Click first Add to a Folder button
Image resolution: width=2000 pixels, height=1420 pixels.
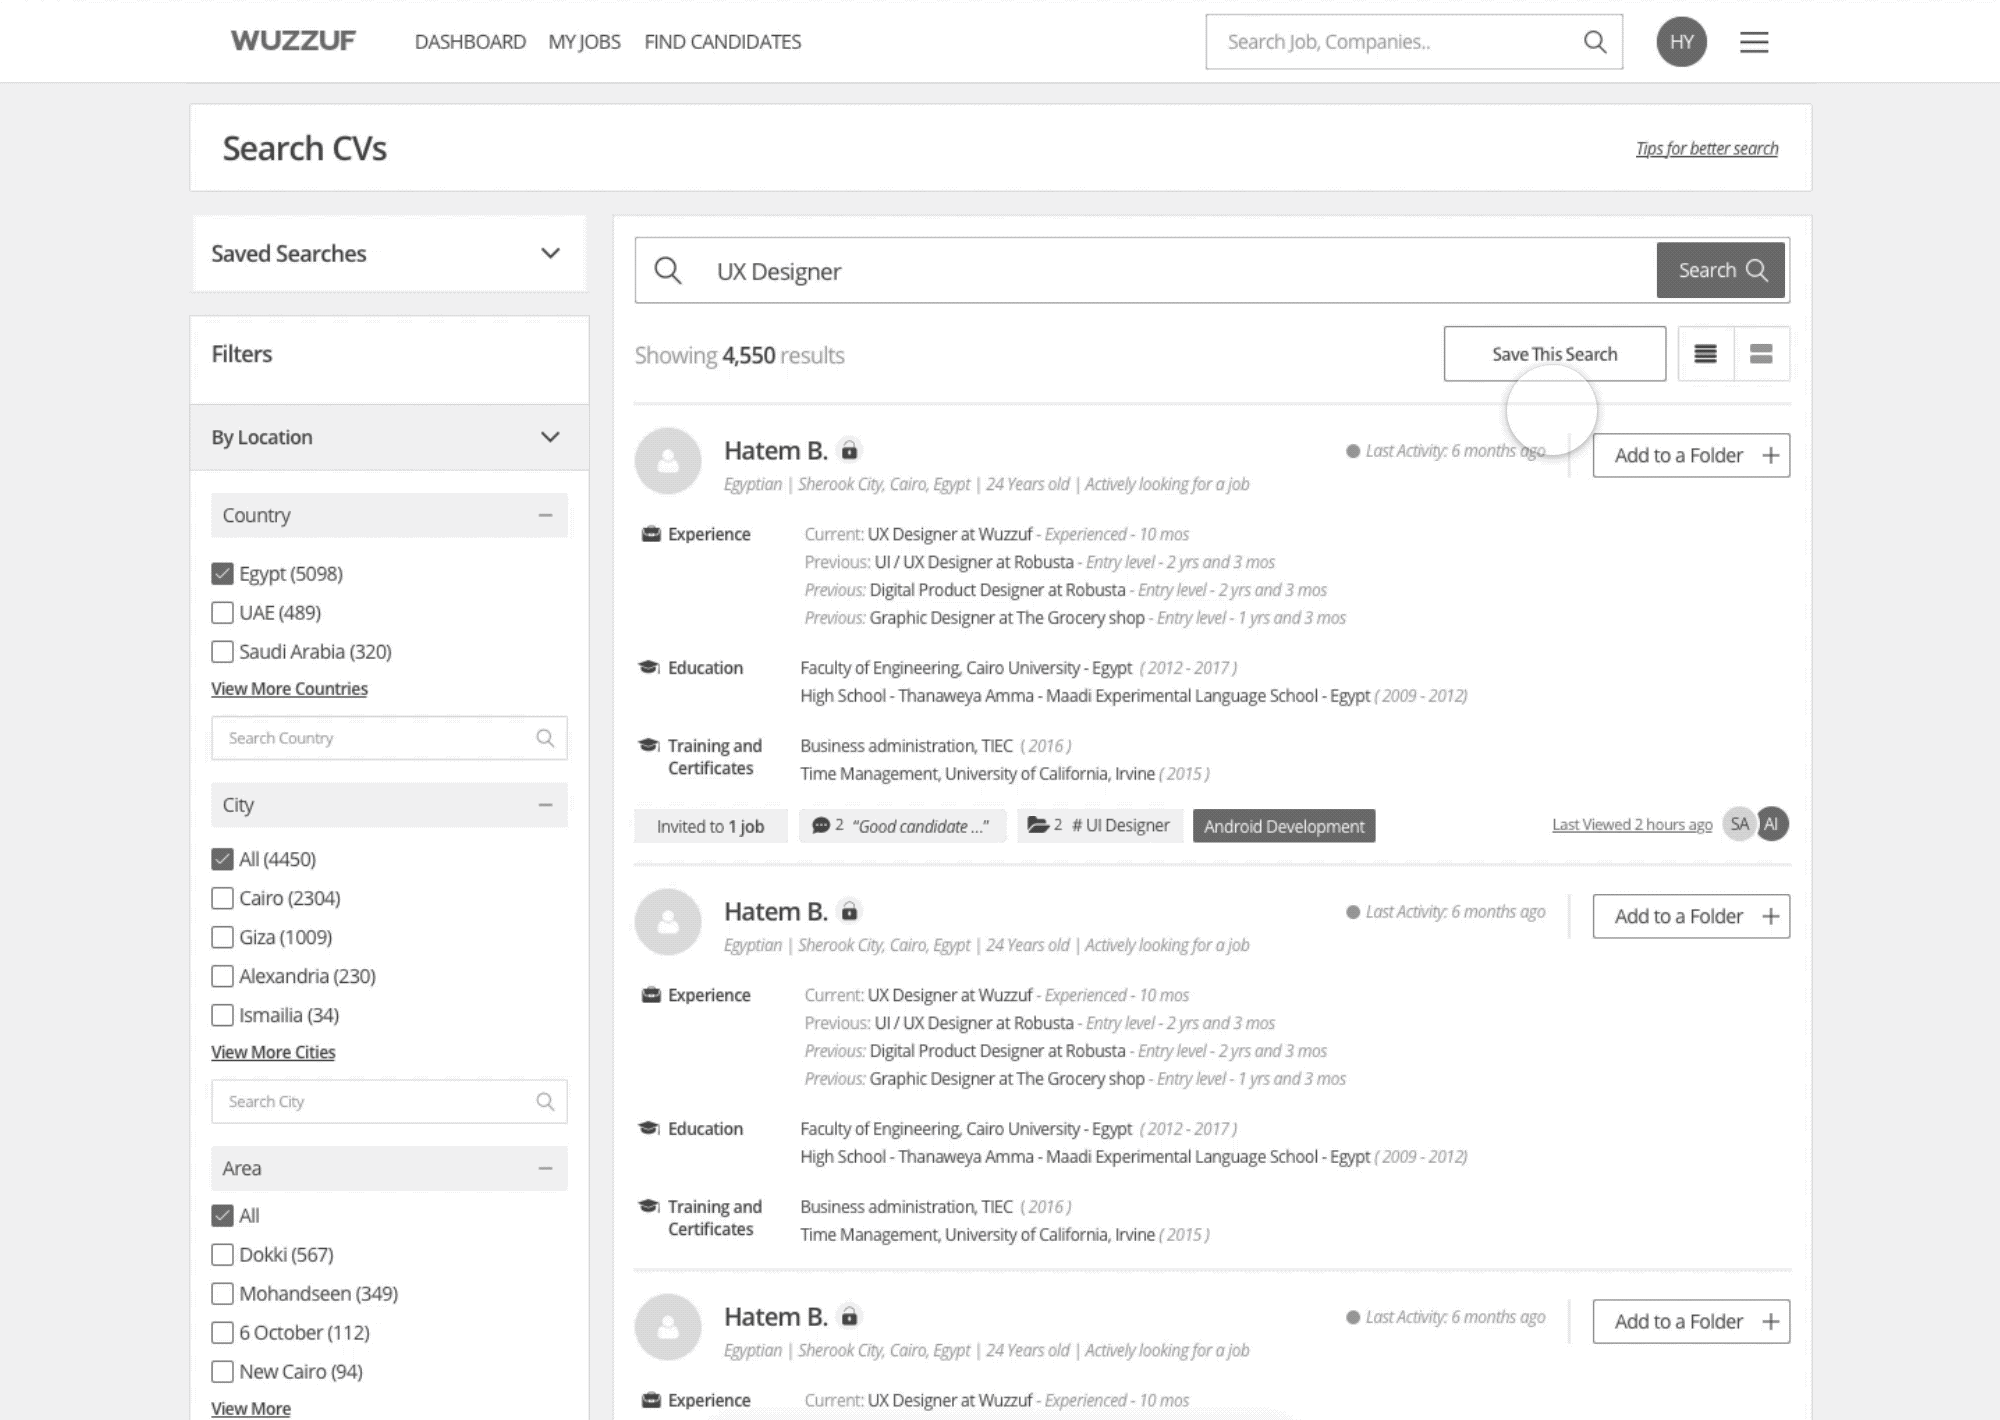click(1690, 456)
